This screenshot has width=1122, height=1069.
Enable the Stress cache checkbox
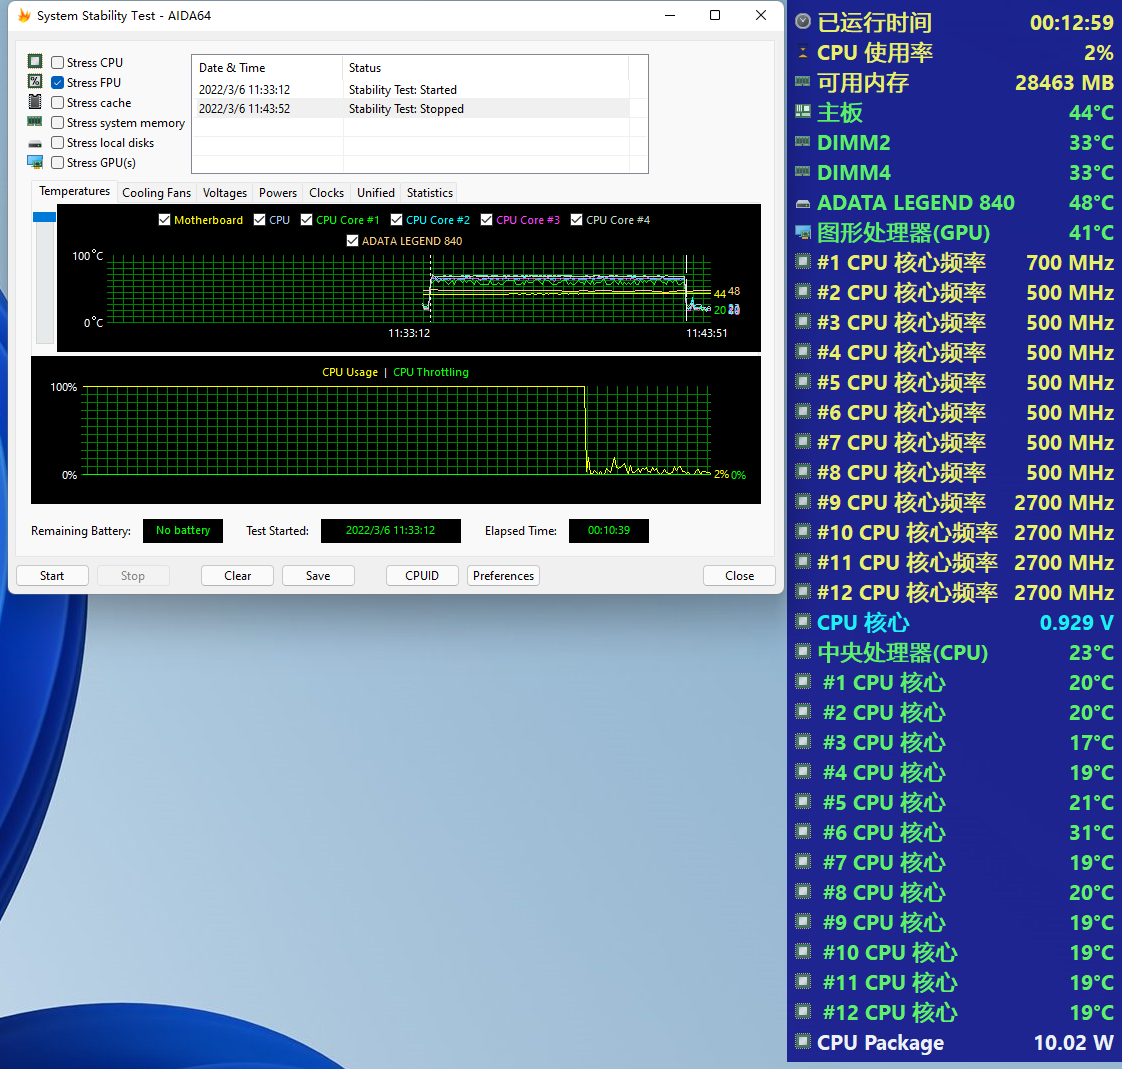(58, 102)
